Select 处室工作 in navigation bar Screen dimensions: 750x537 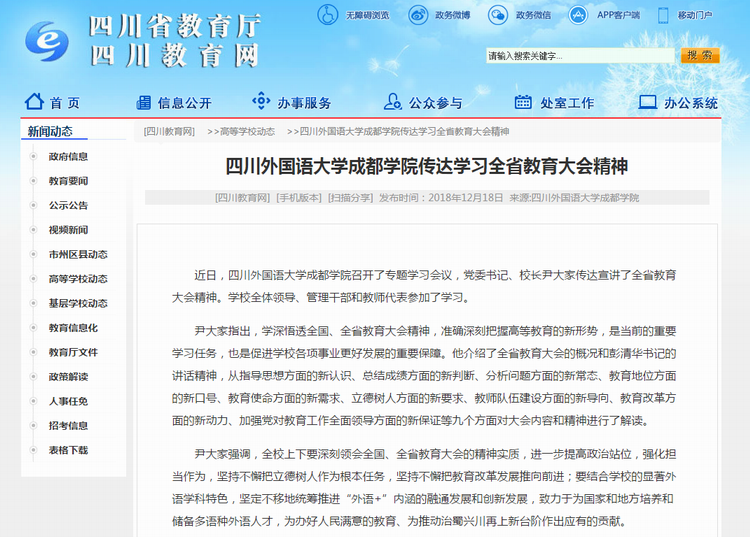[x=566, y=103]
